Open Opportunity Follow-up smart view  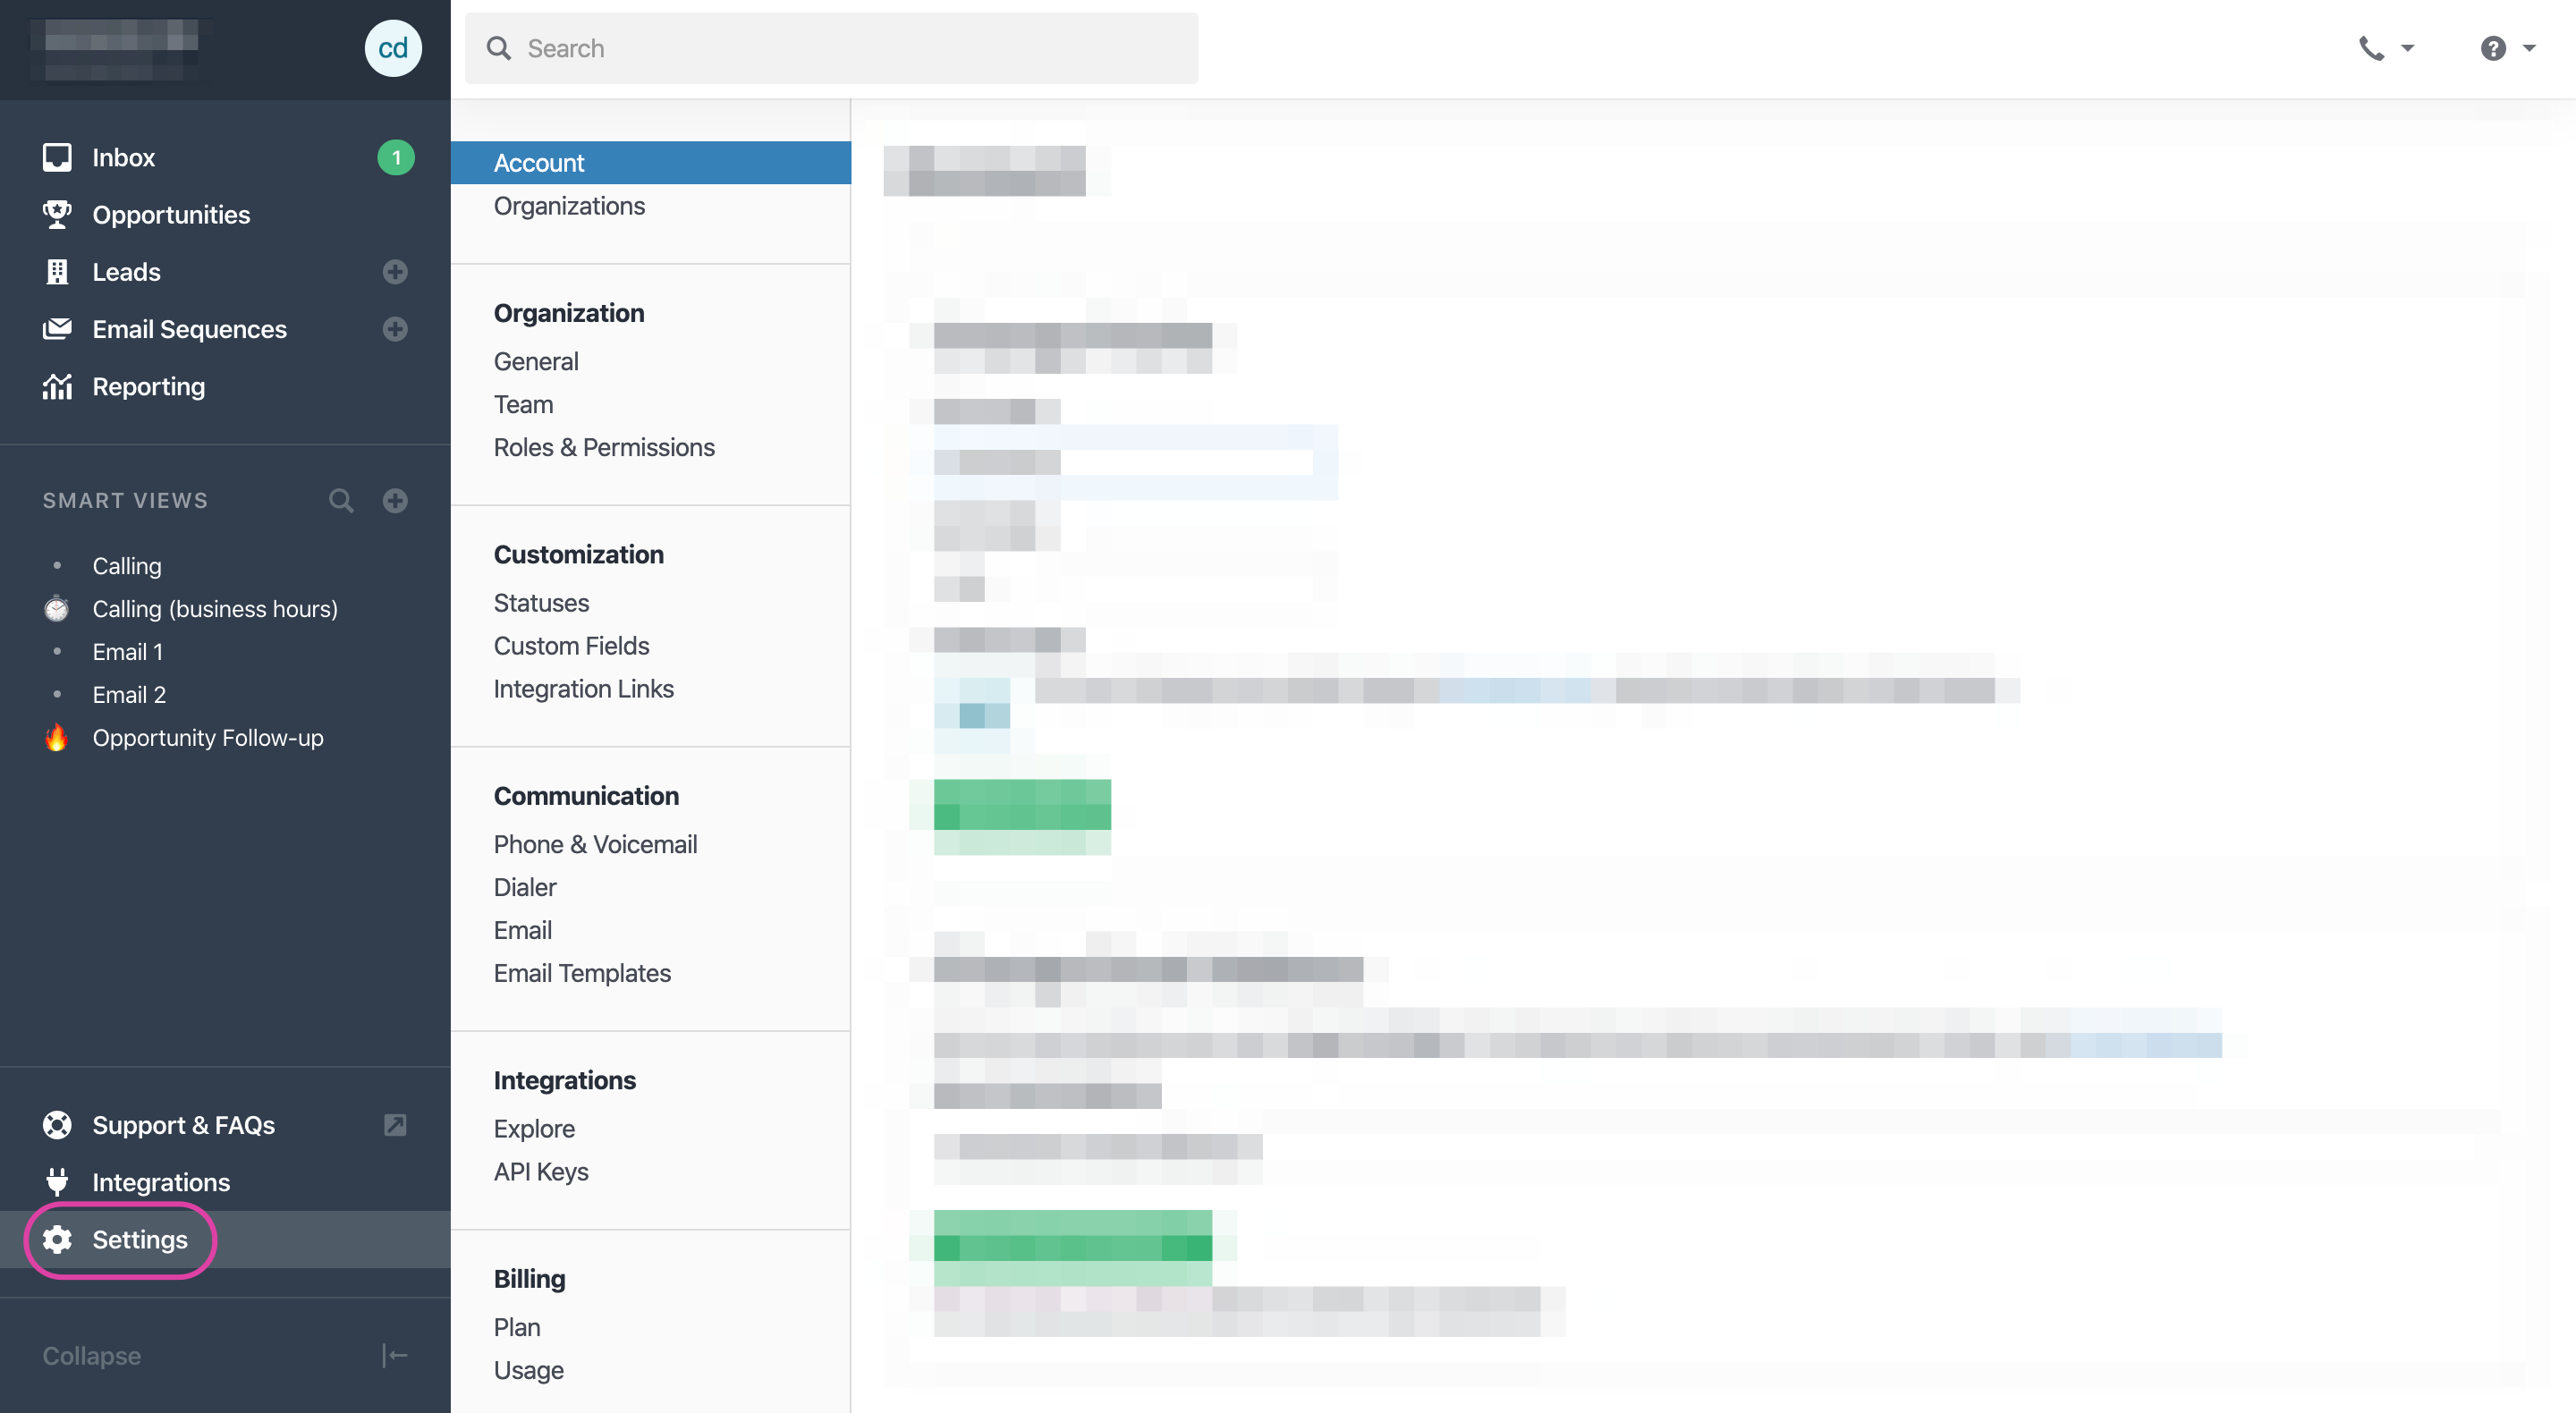(x=208, y=737)
